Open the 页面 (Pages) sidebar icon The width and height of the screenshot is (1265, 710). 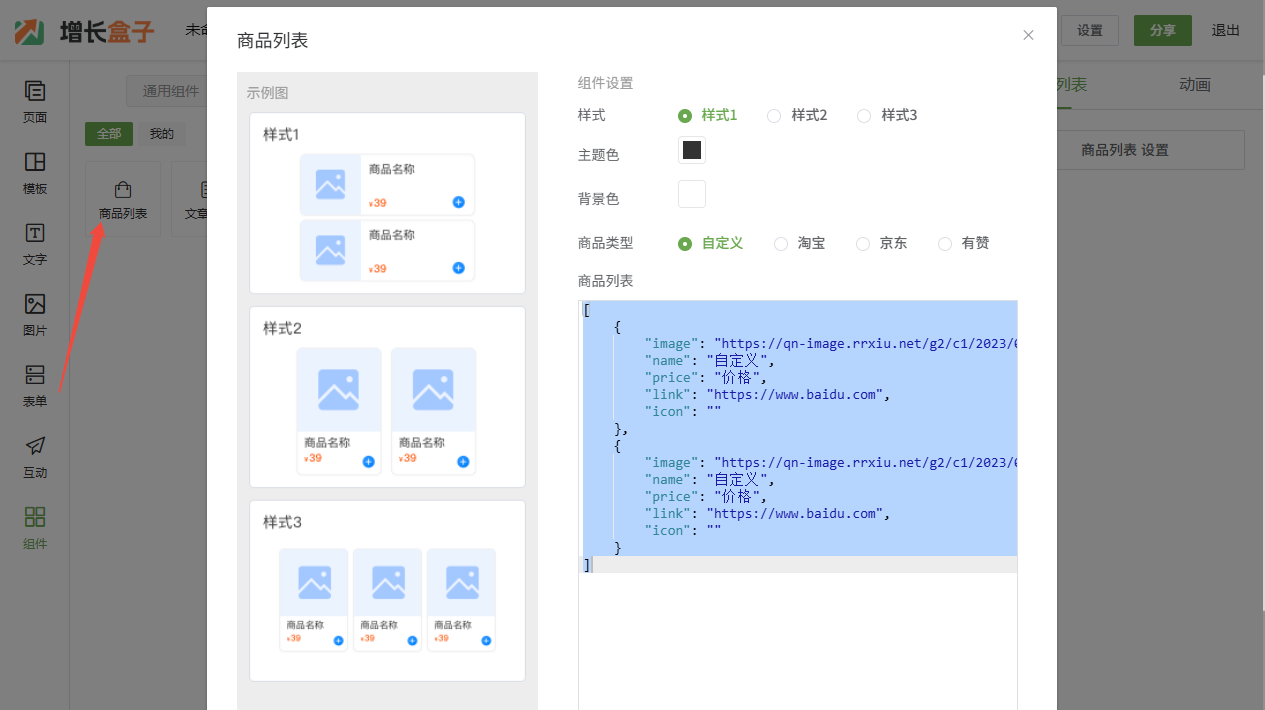click(35, 102)
